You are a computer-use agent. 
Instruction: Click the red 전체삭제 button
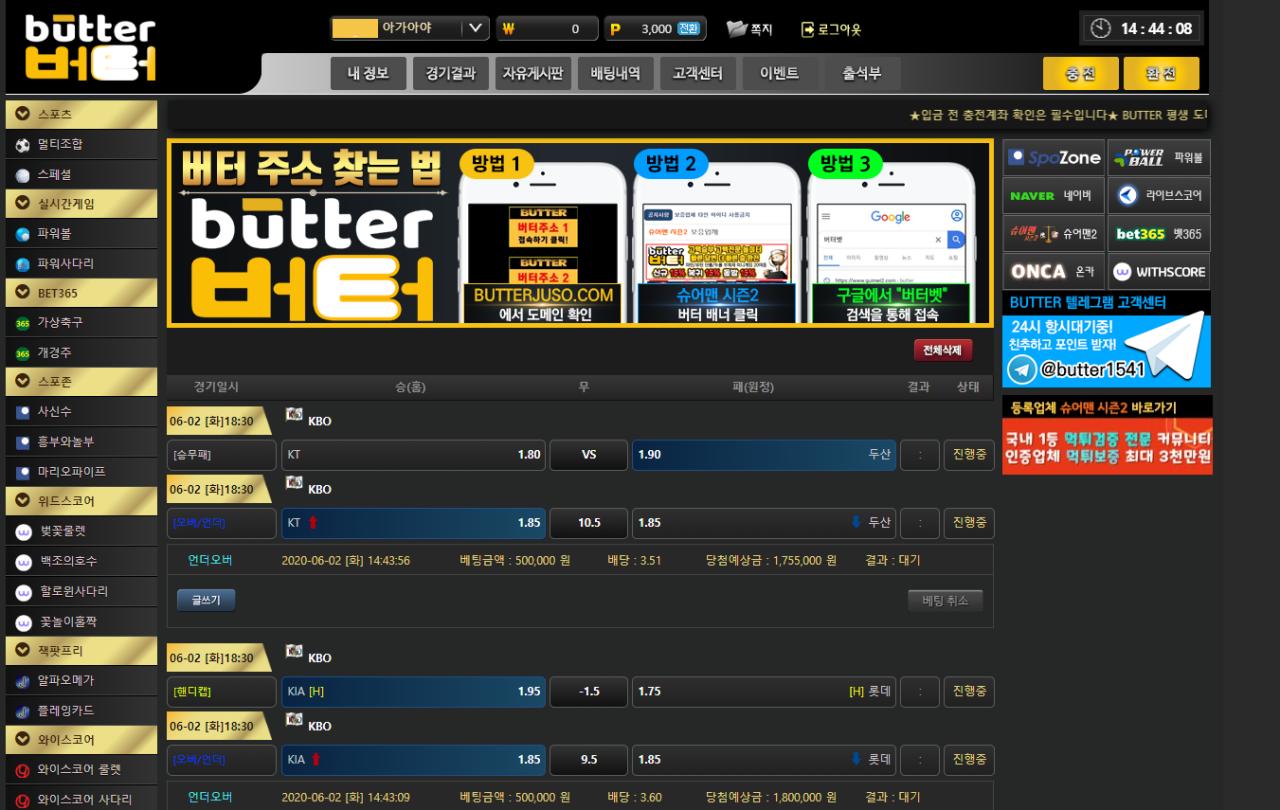point(942,351)
